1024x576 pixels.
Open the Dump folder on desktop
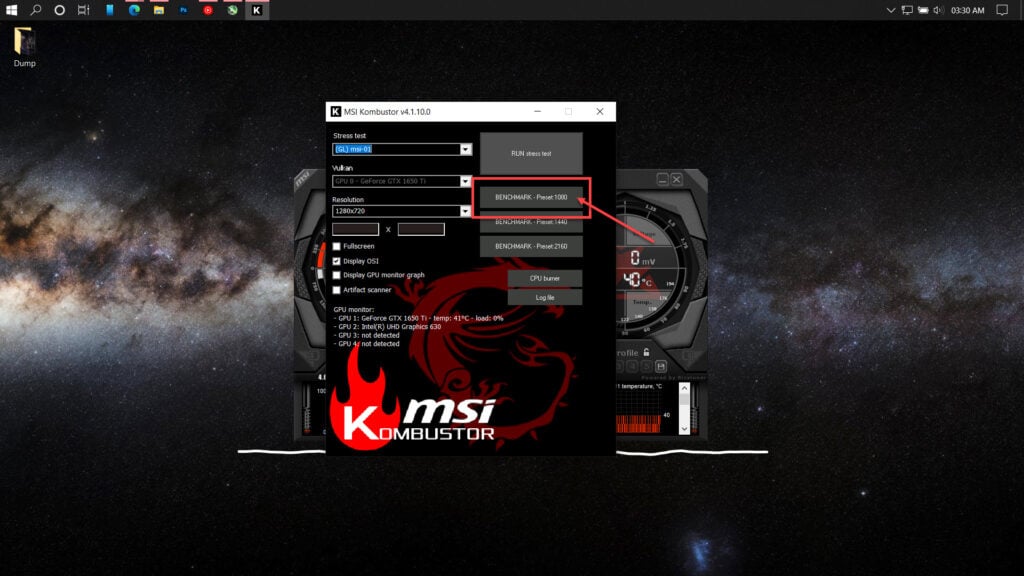(24, 47)
